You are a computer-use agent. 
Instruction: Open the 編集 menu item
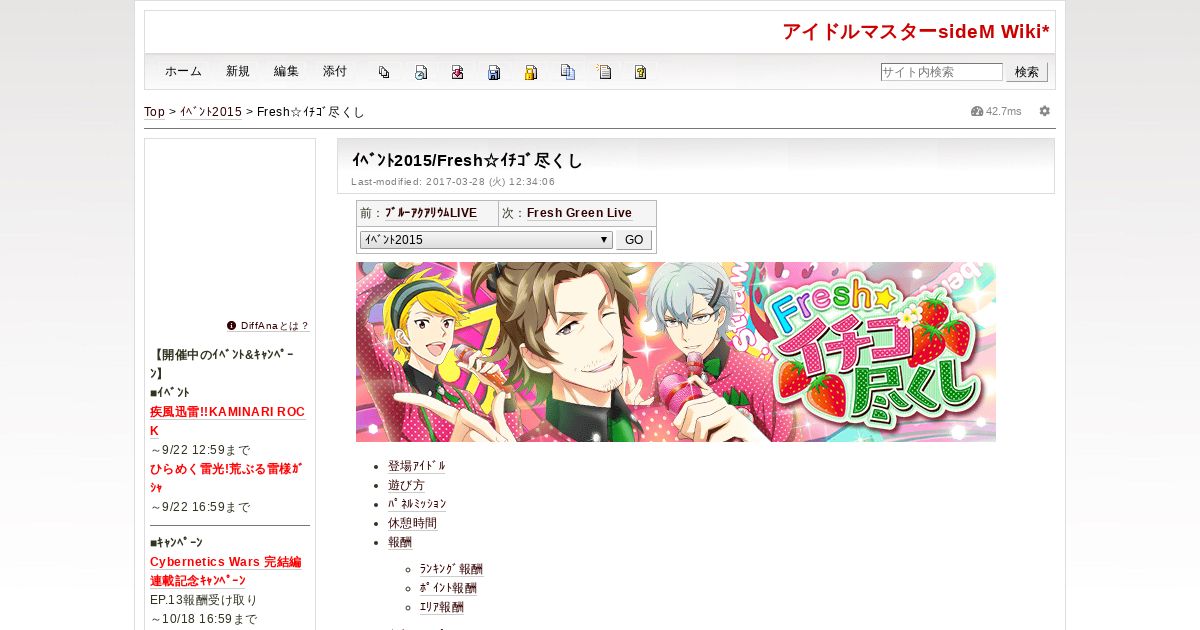[286, 72]
